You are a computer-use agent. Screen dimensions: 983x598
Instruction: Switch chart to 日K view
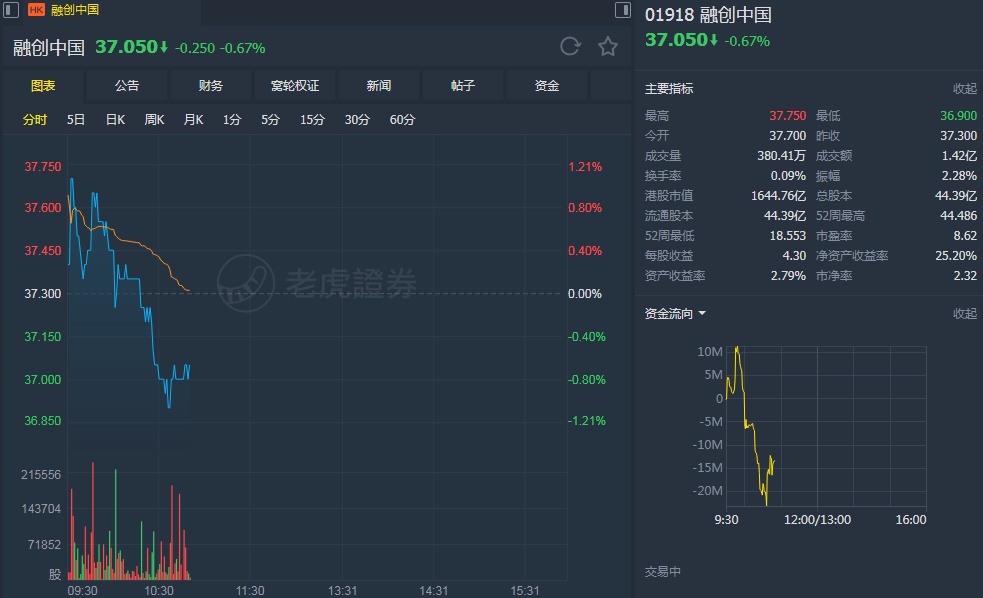(x=115, y=120)
